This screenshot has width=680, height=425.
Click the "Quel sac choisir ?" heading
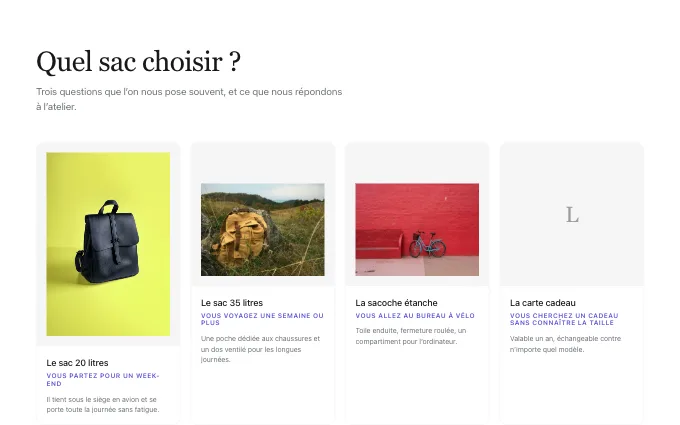(138, 61)
